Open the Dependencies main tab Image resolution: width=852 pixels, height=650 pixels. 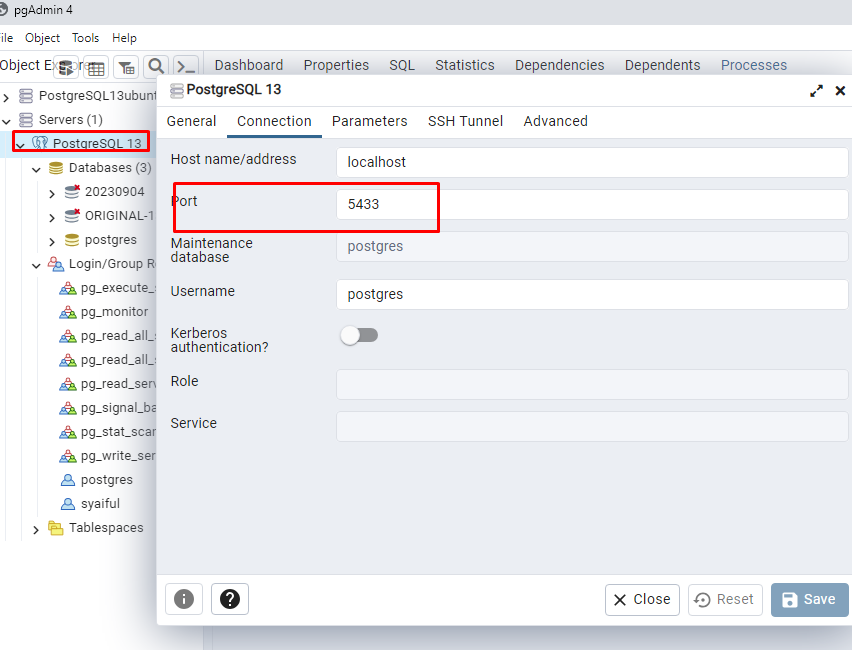point(560,65)
